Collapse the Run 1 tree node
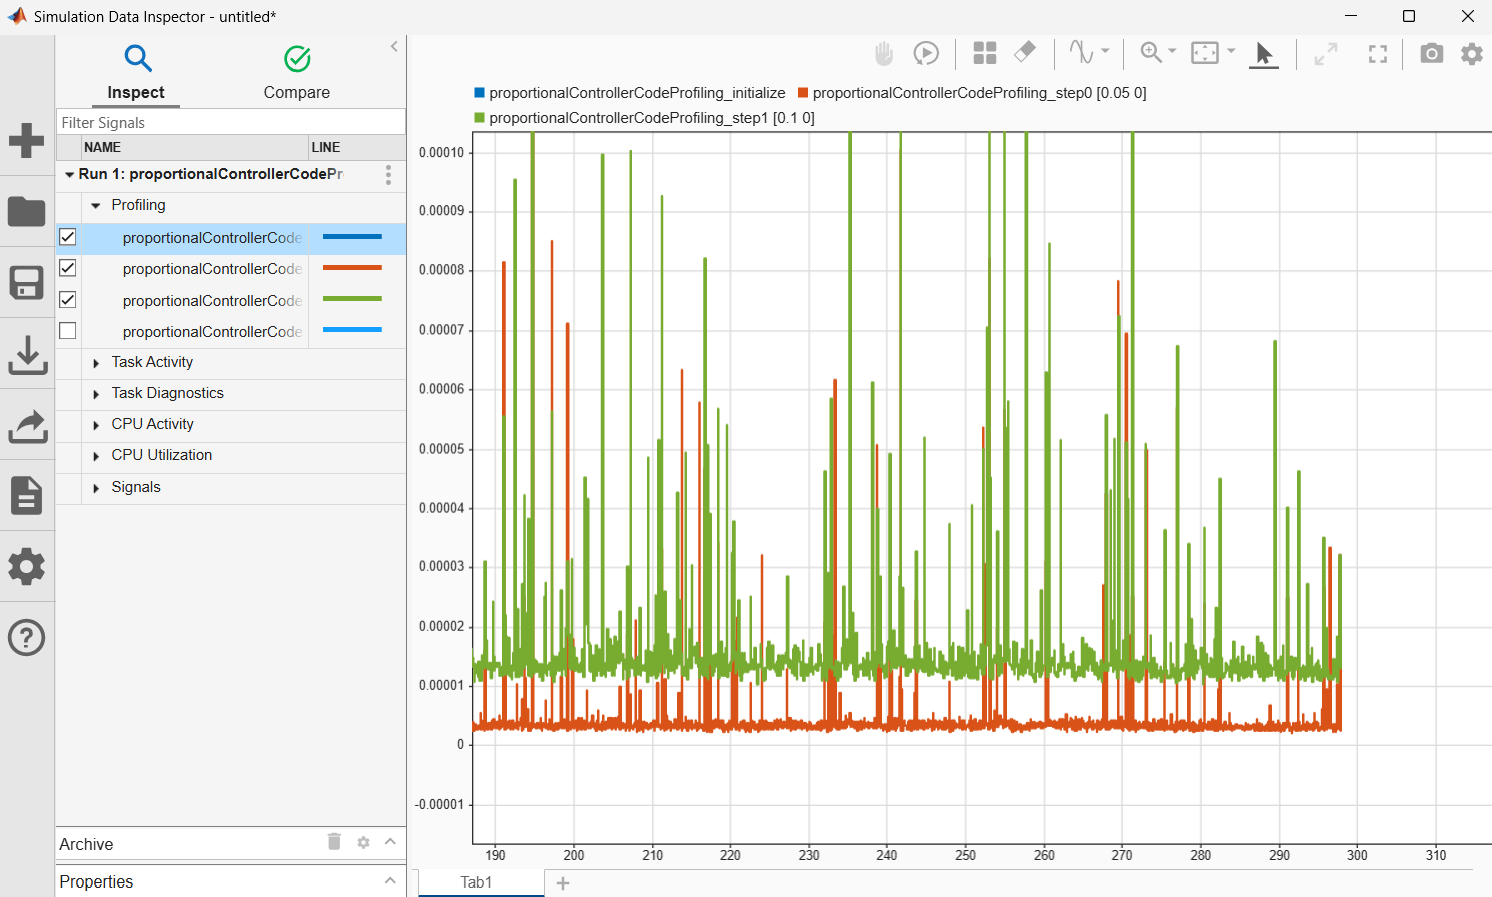This screenshot has width=1492, height=897. (70, 174)
